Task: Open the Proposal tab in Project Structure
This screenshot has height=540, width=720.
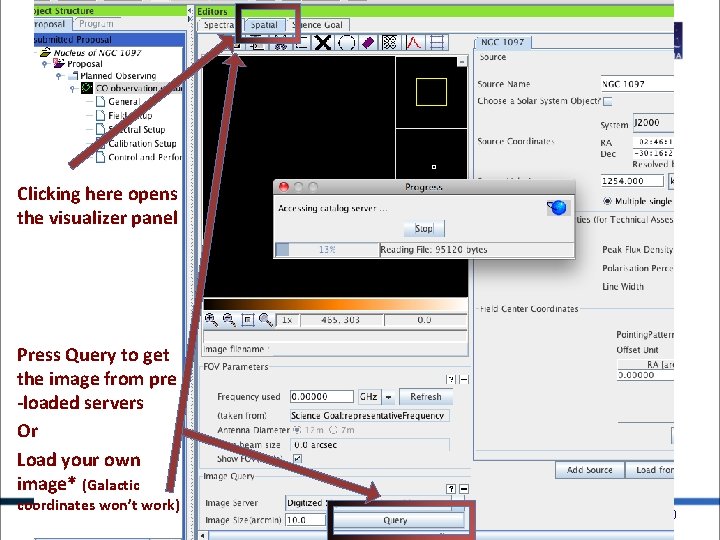Action: pos(51,24)
